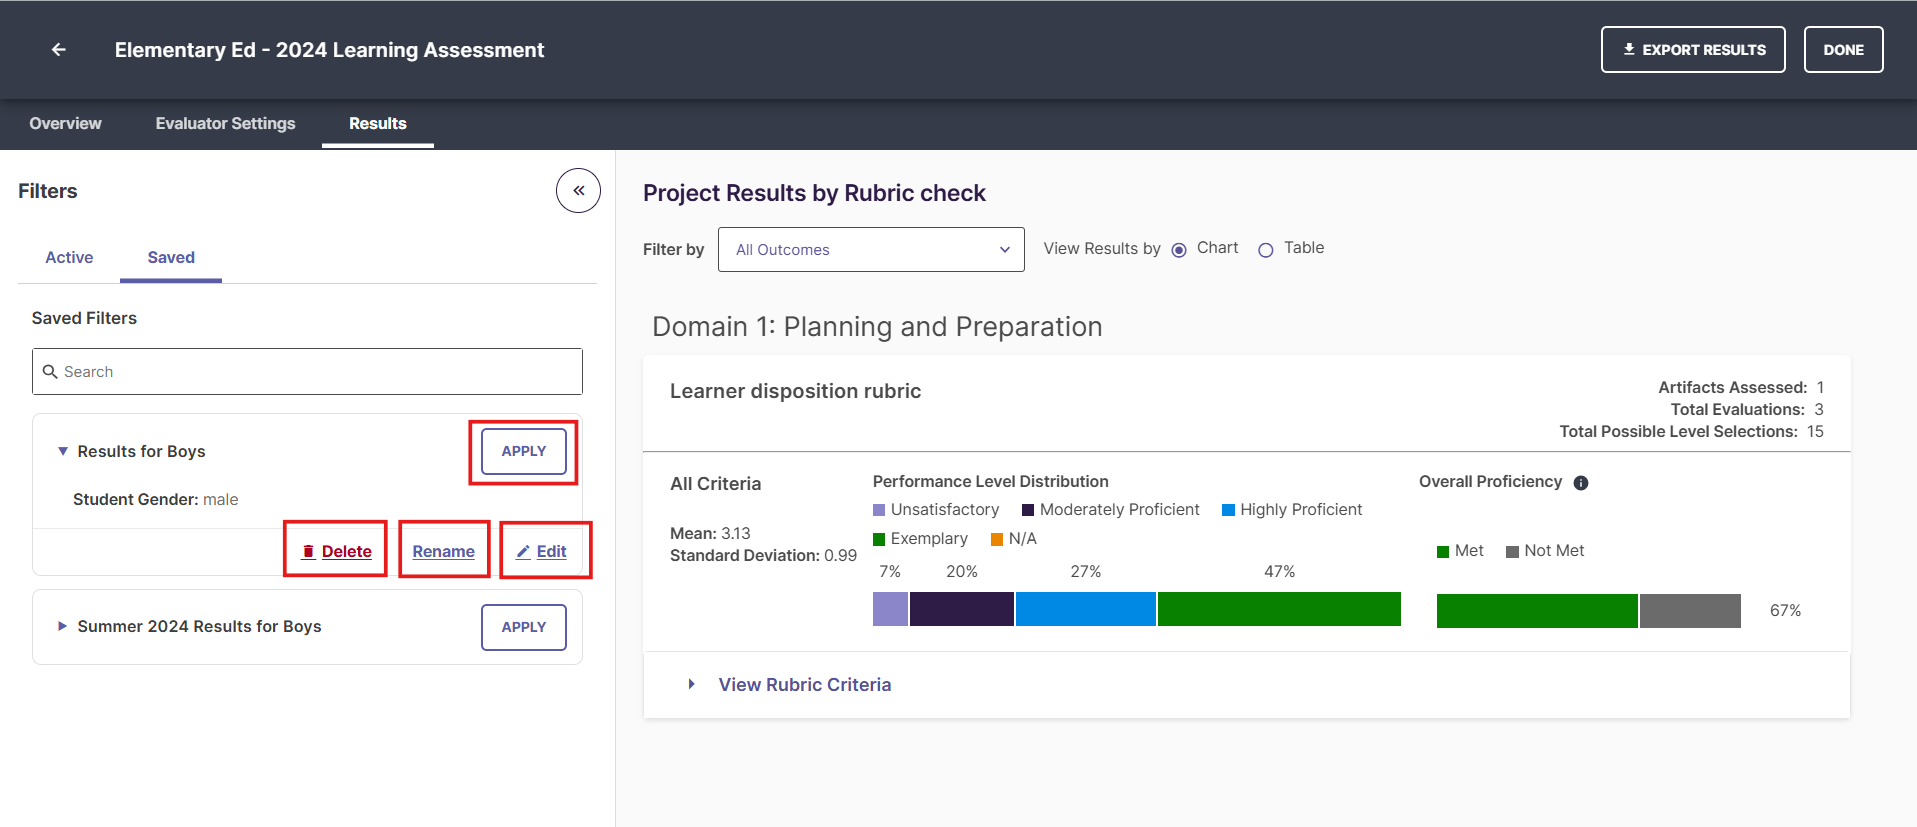1917x827 pixels.
Task: Click the info icon beside Overall Proficiency
Action: tap(1581, 483)
